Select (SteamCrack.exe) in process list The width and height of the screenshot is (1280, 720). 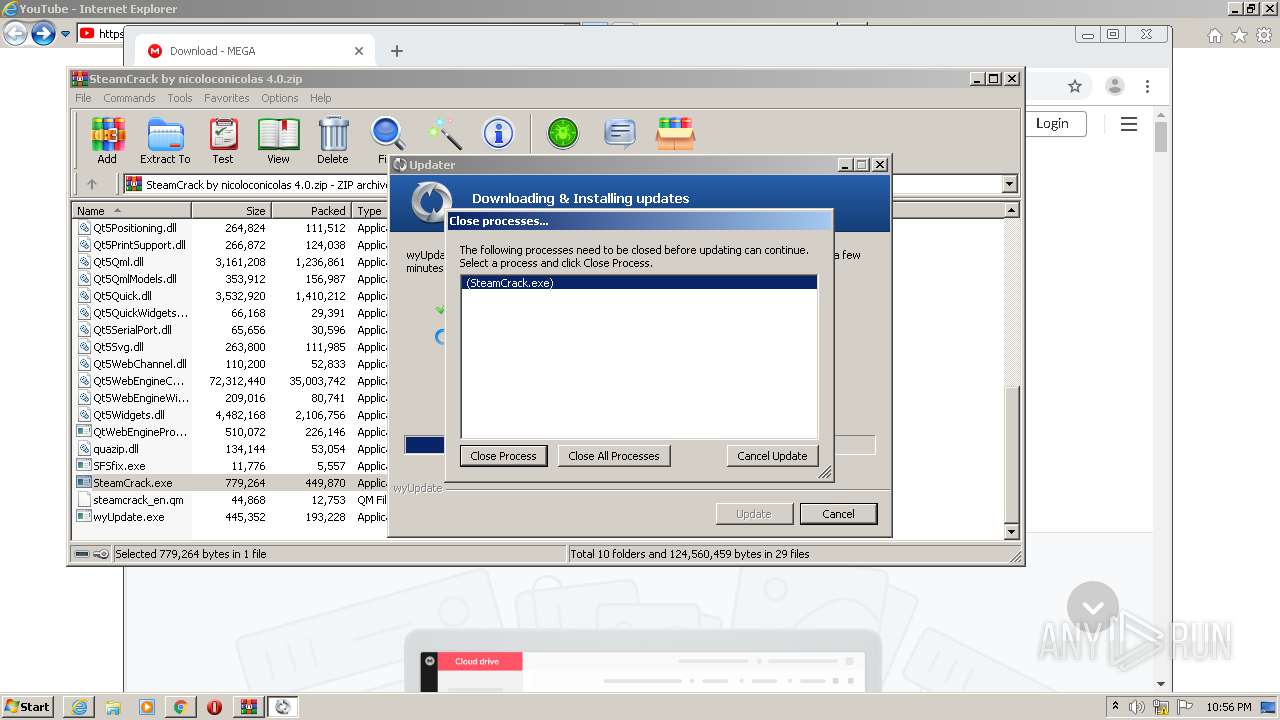639,283
